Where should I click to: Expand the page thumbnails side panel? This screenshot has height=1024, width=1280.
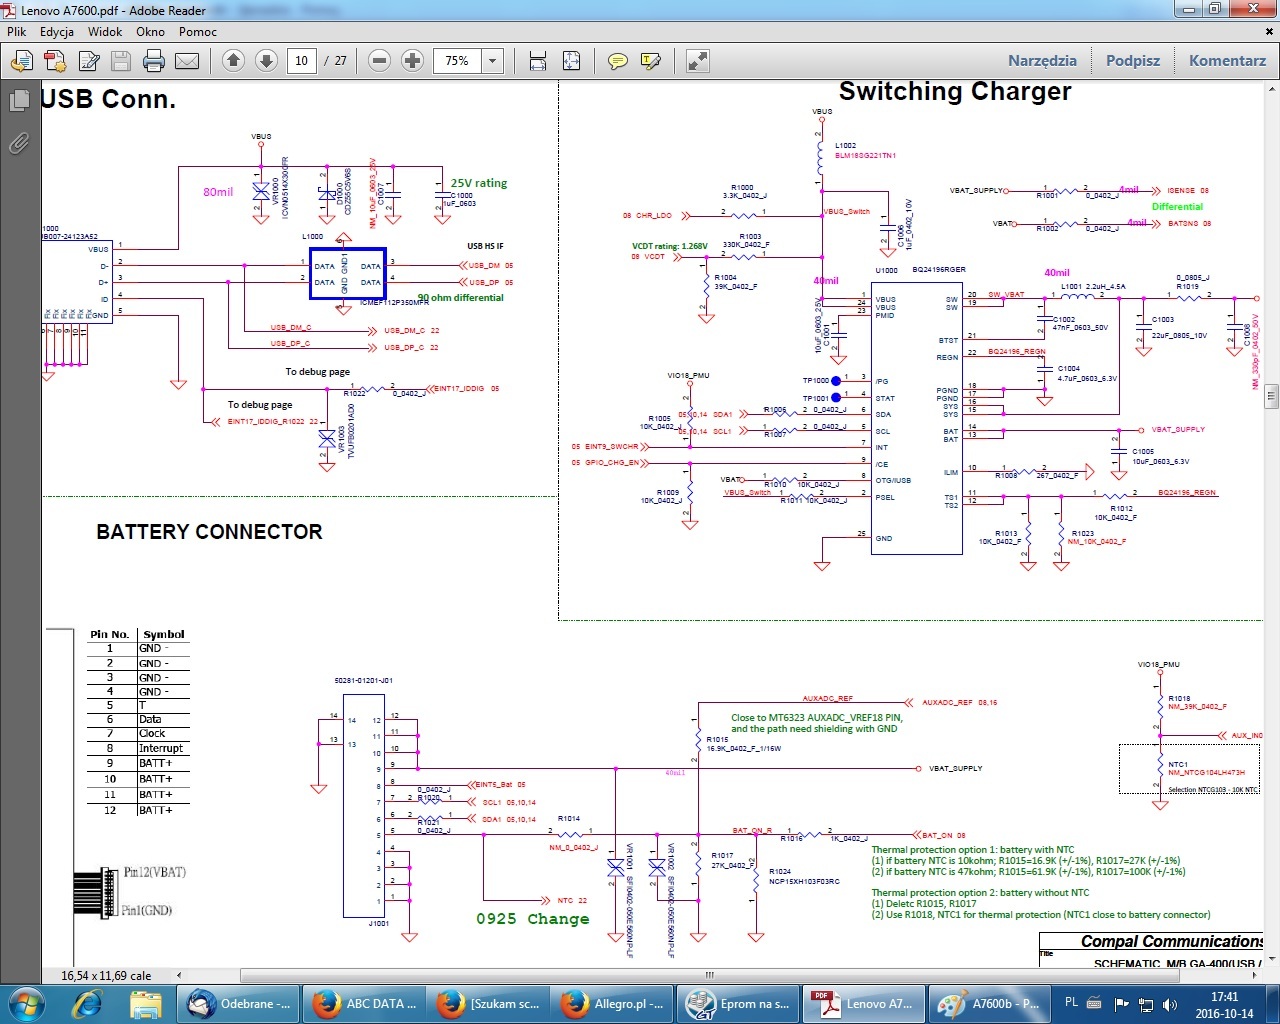click(x=18, y=101)
